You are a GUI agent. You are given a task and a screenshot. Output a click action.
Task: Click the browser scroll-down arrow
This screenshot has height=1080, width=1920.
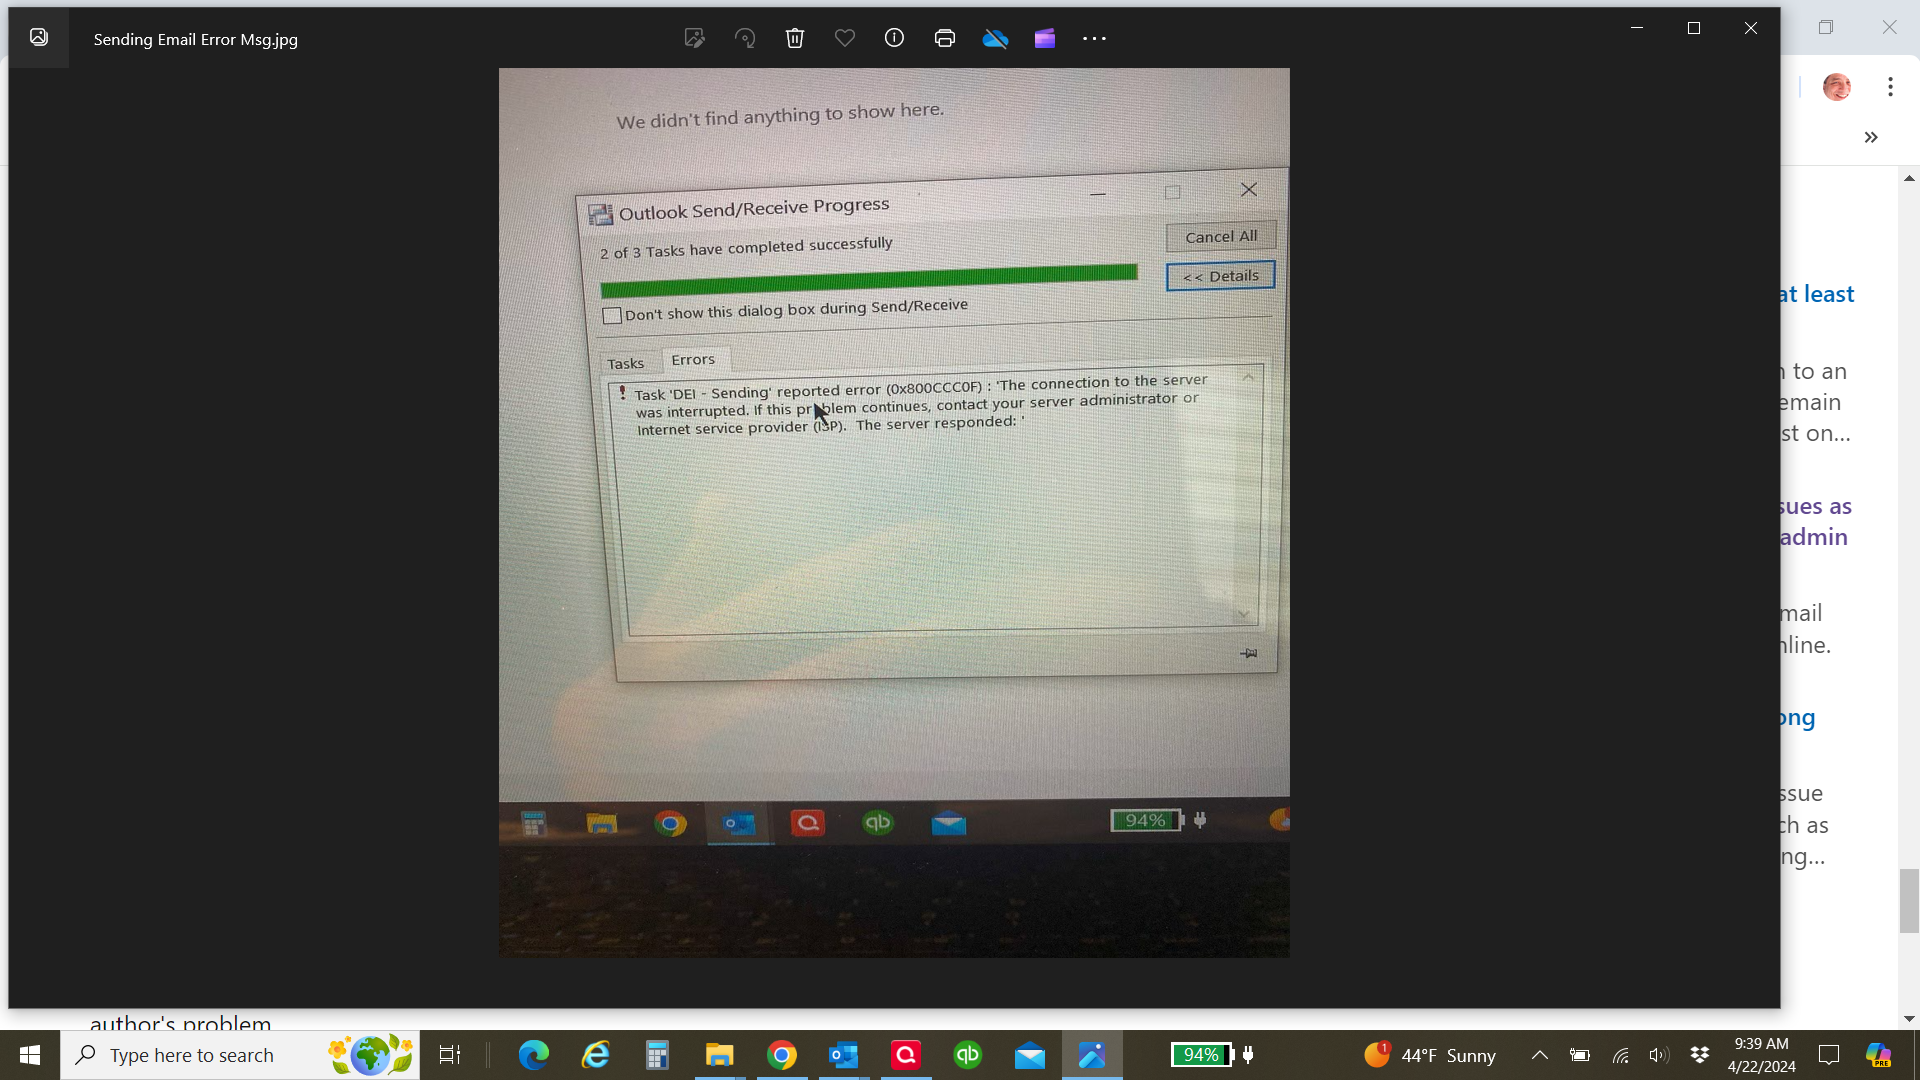(x=1909, y=1018)
